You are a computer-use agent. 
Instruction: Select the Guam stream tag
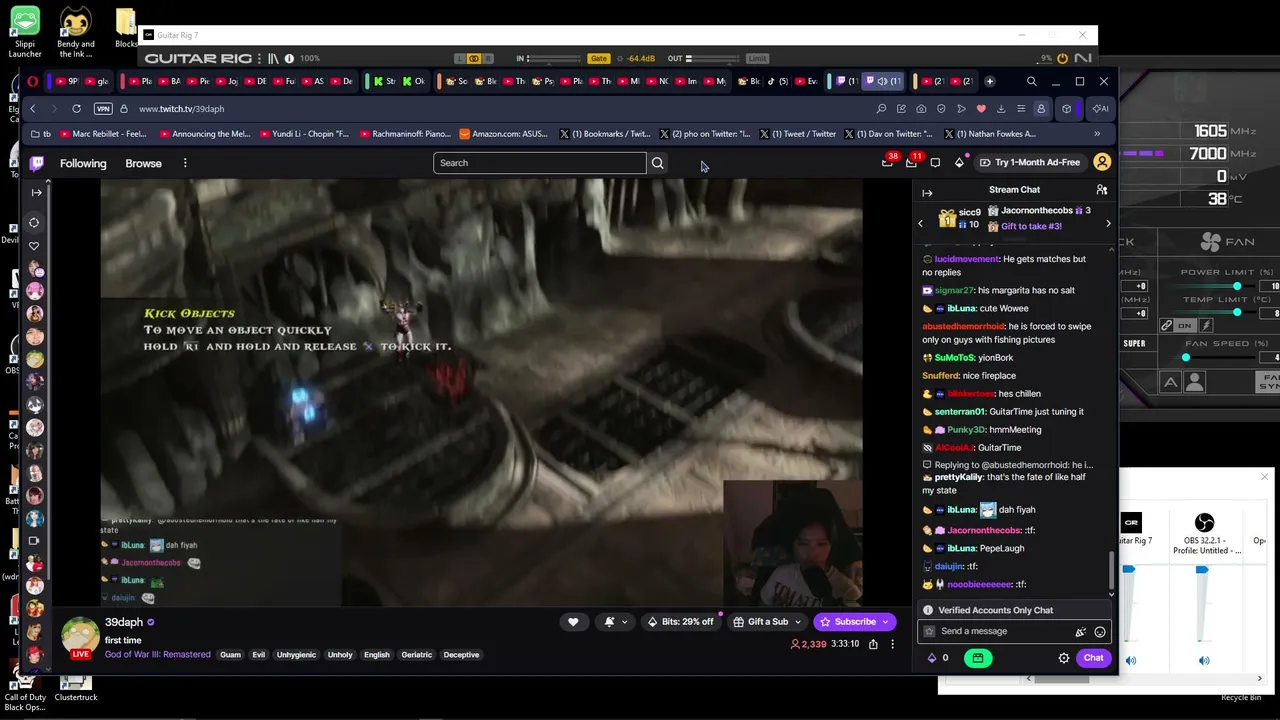(231, 655)
